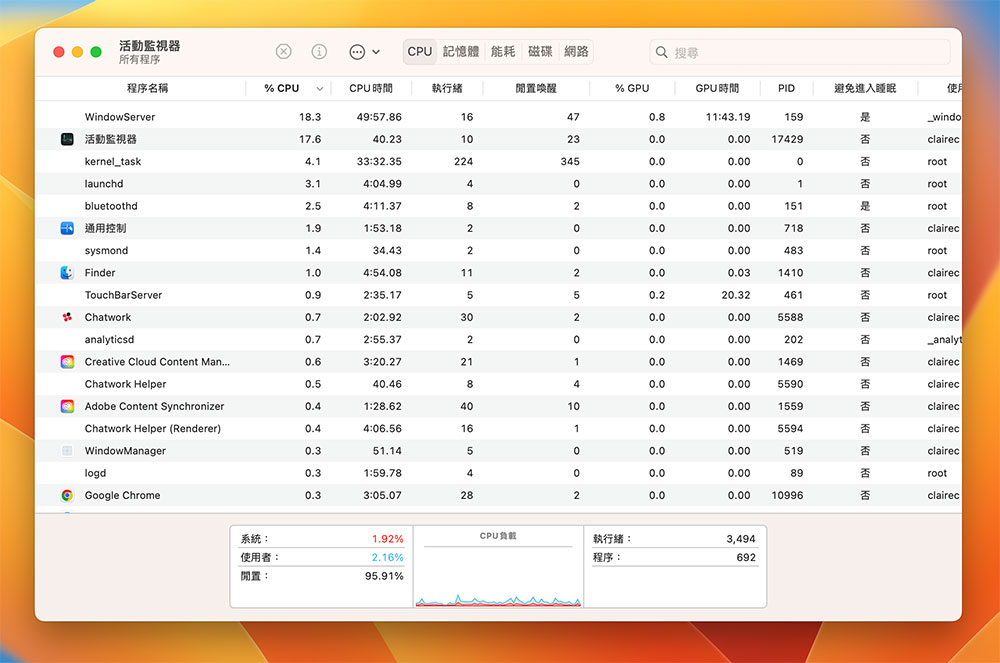Image resolution: width=1000 pixels, height=663 pixels.
Task: Click into the 搜尋 search field
Action: click(x=800, y=52)
